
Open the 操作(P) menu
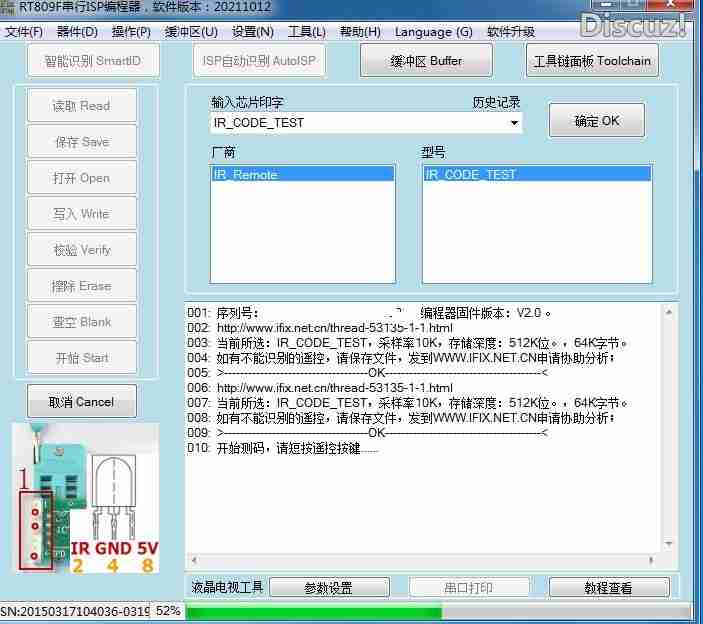pos(131,32)
